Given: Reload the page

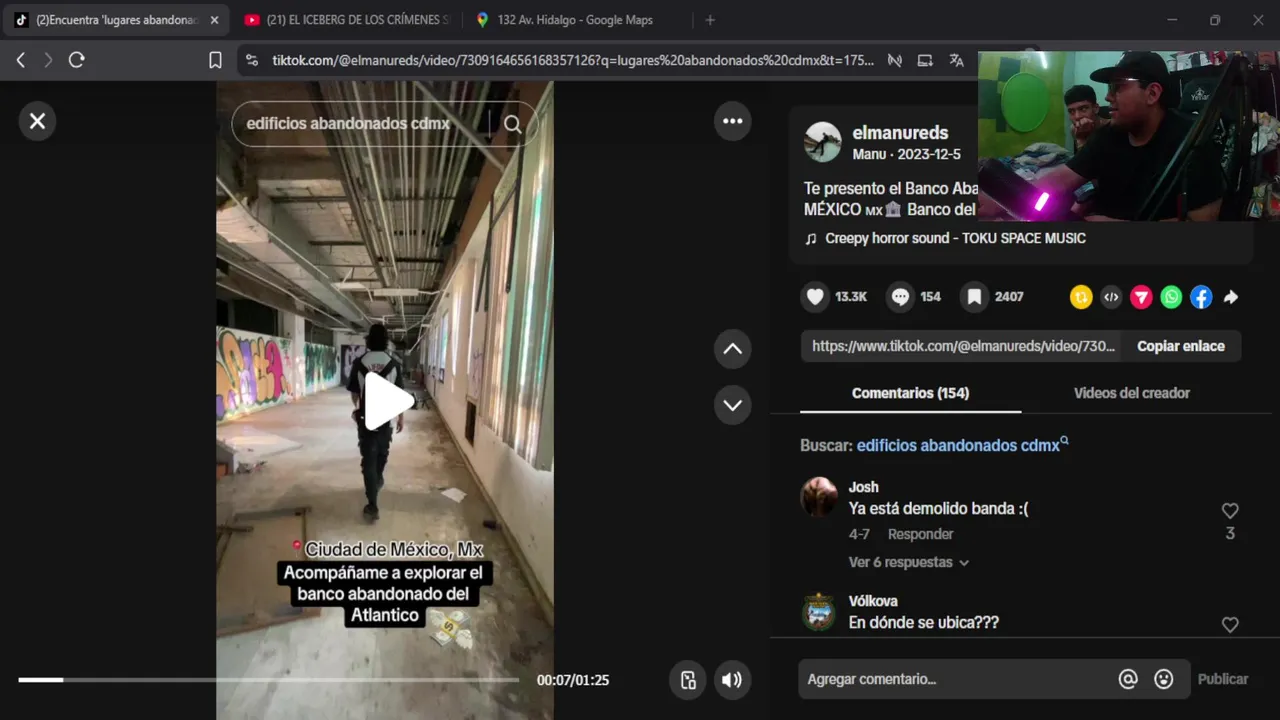Looking at the screenshot, I should (76, 60).
